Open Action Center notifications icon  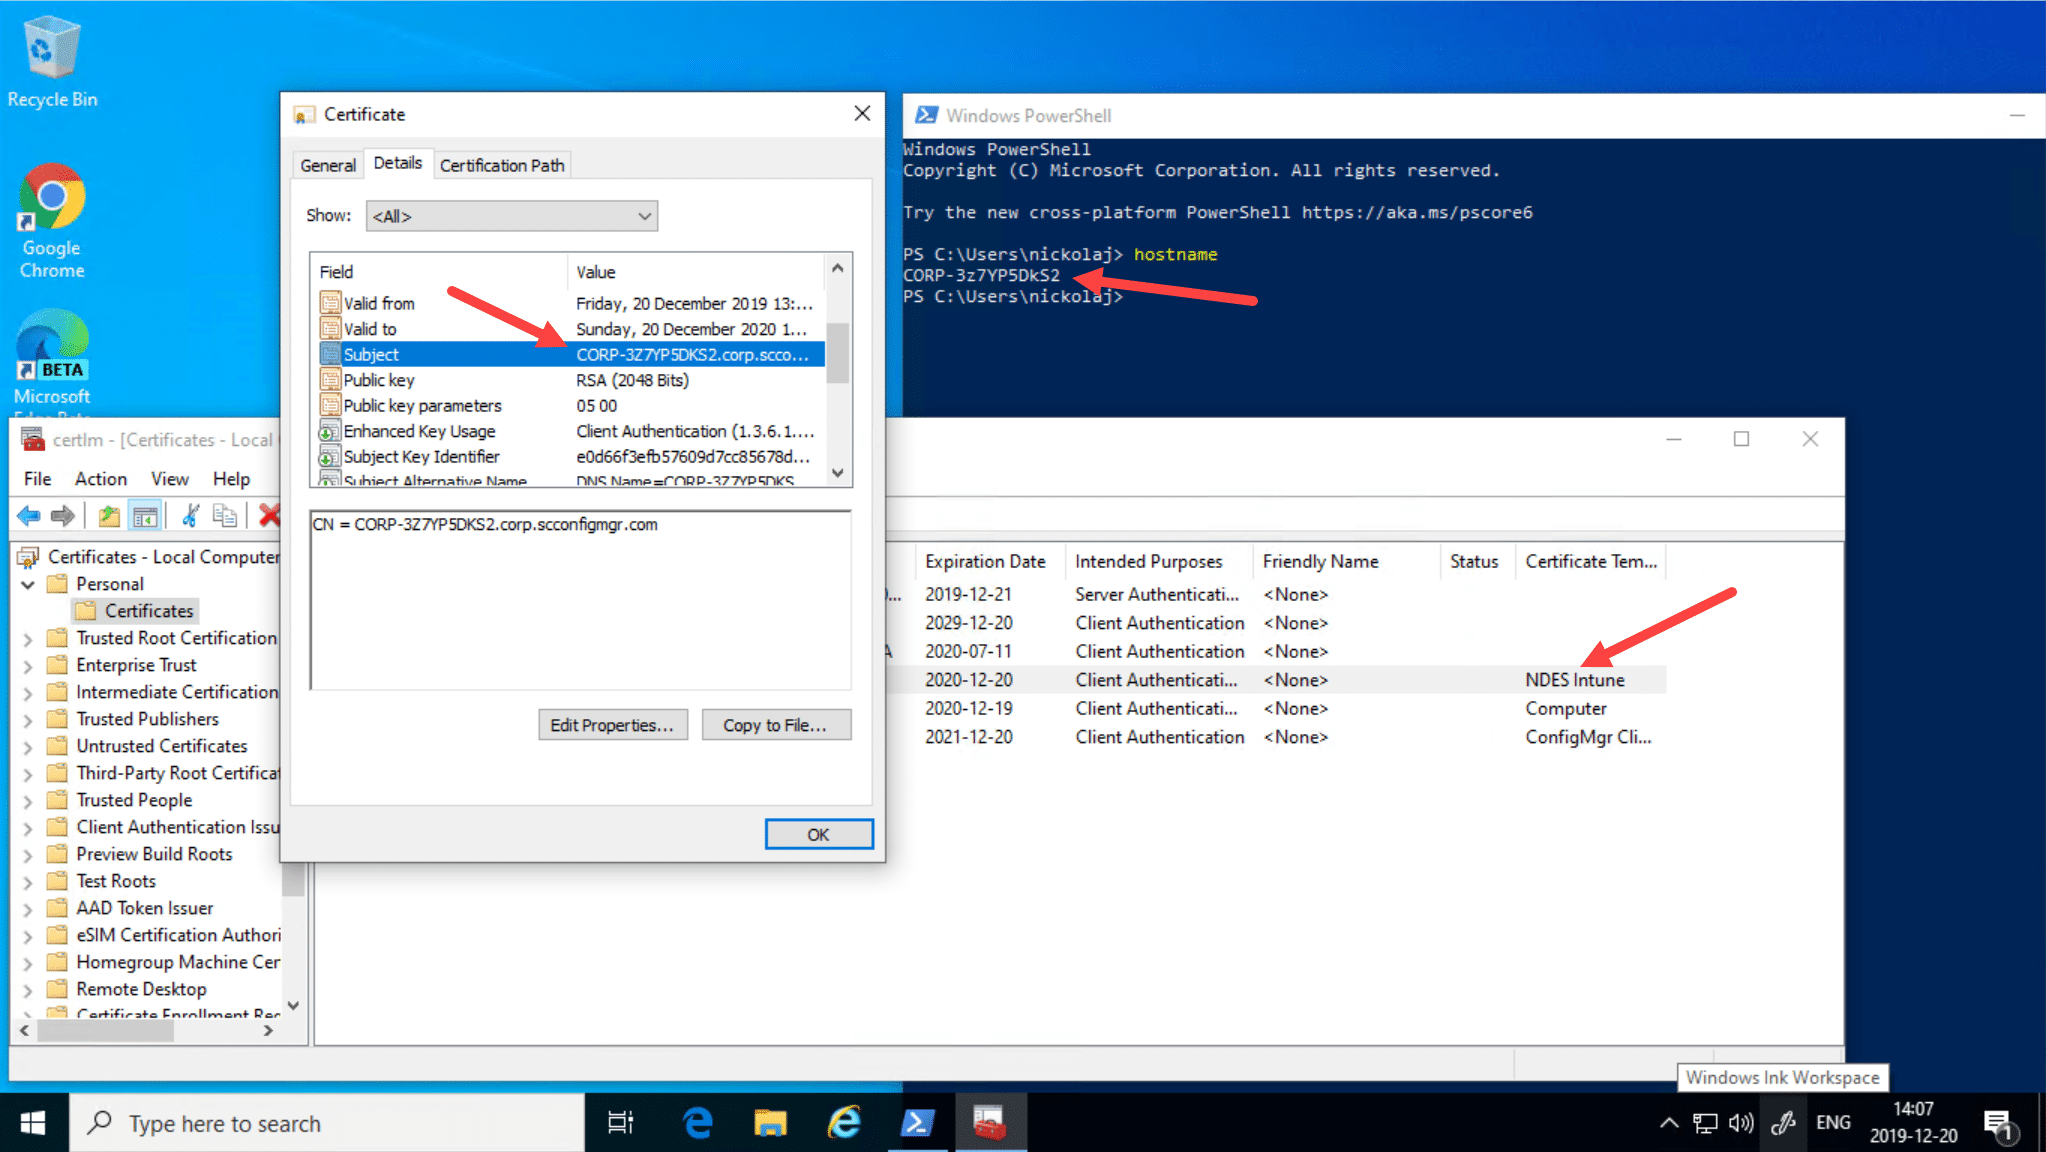(1998, 1125)
